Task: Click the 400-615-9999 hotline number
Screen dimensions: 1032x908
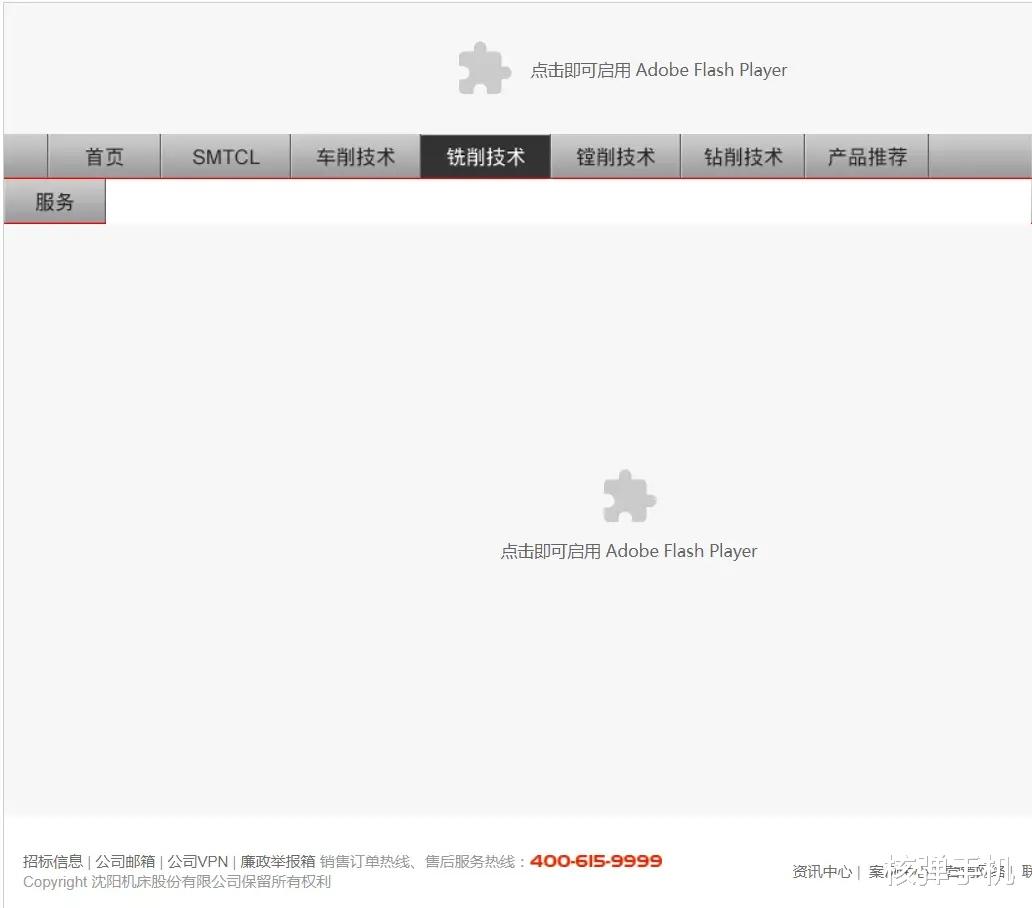Action: 595,861
